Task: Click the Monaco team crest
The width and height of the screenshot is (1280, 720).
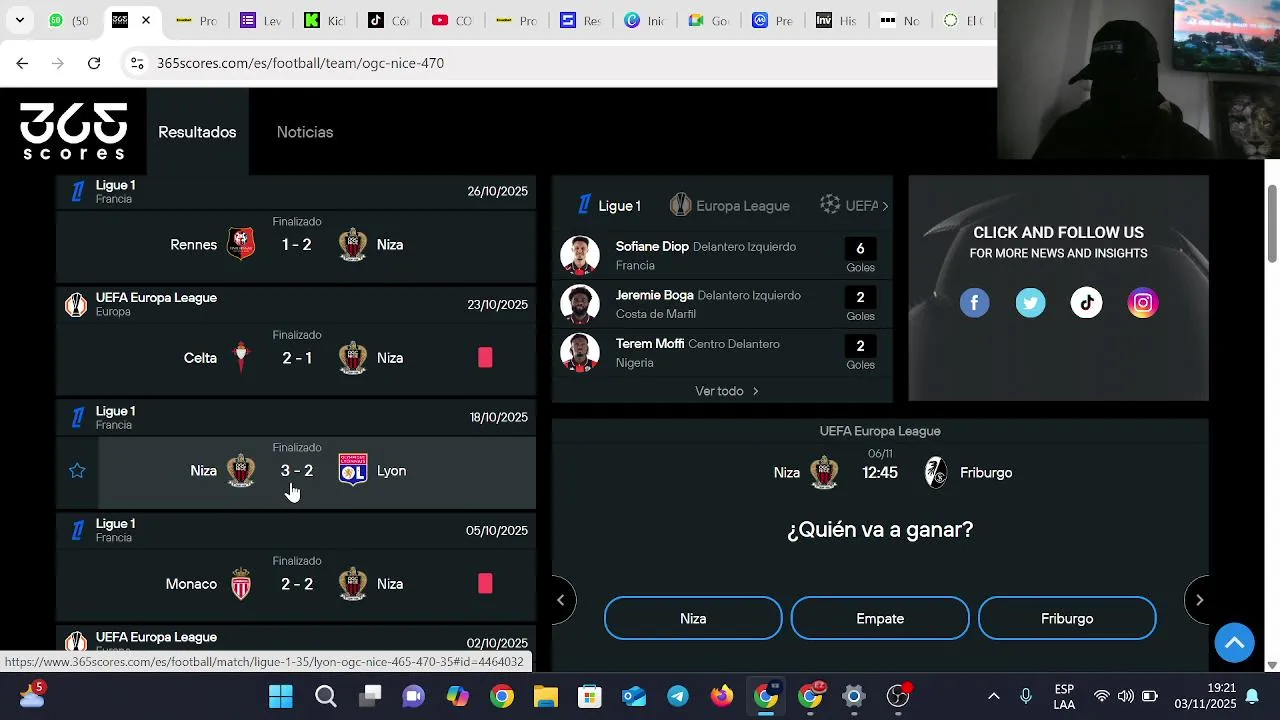Action: coord(241,584)
